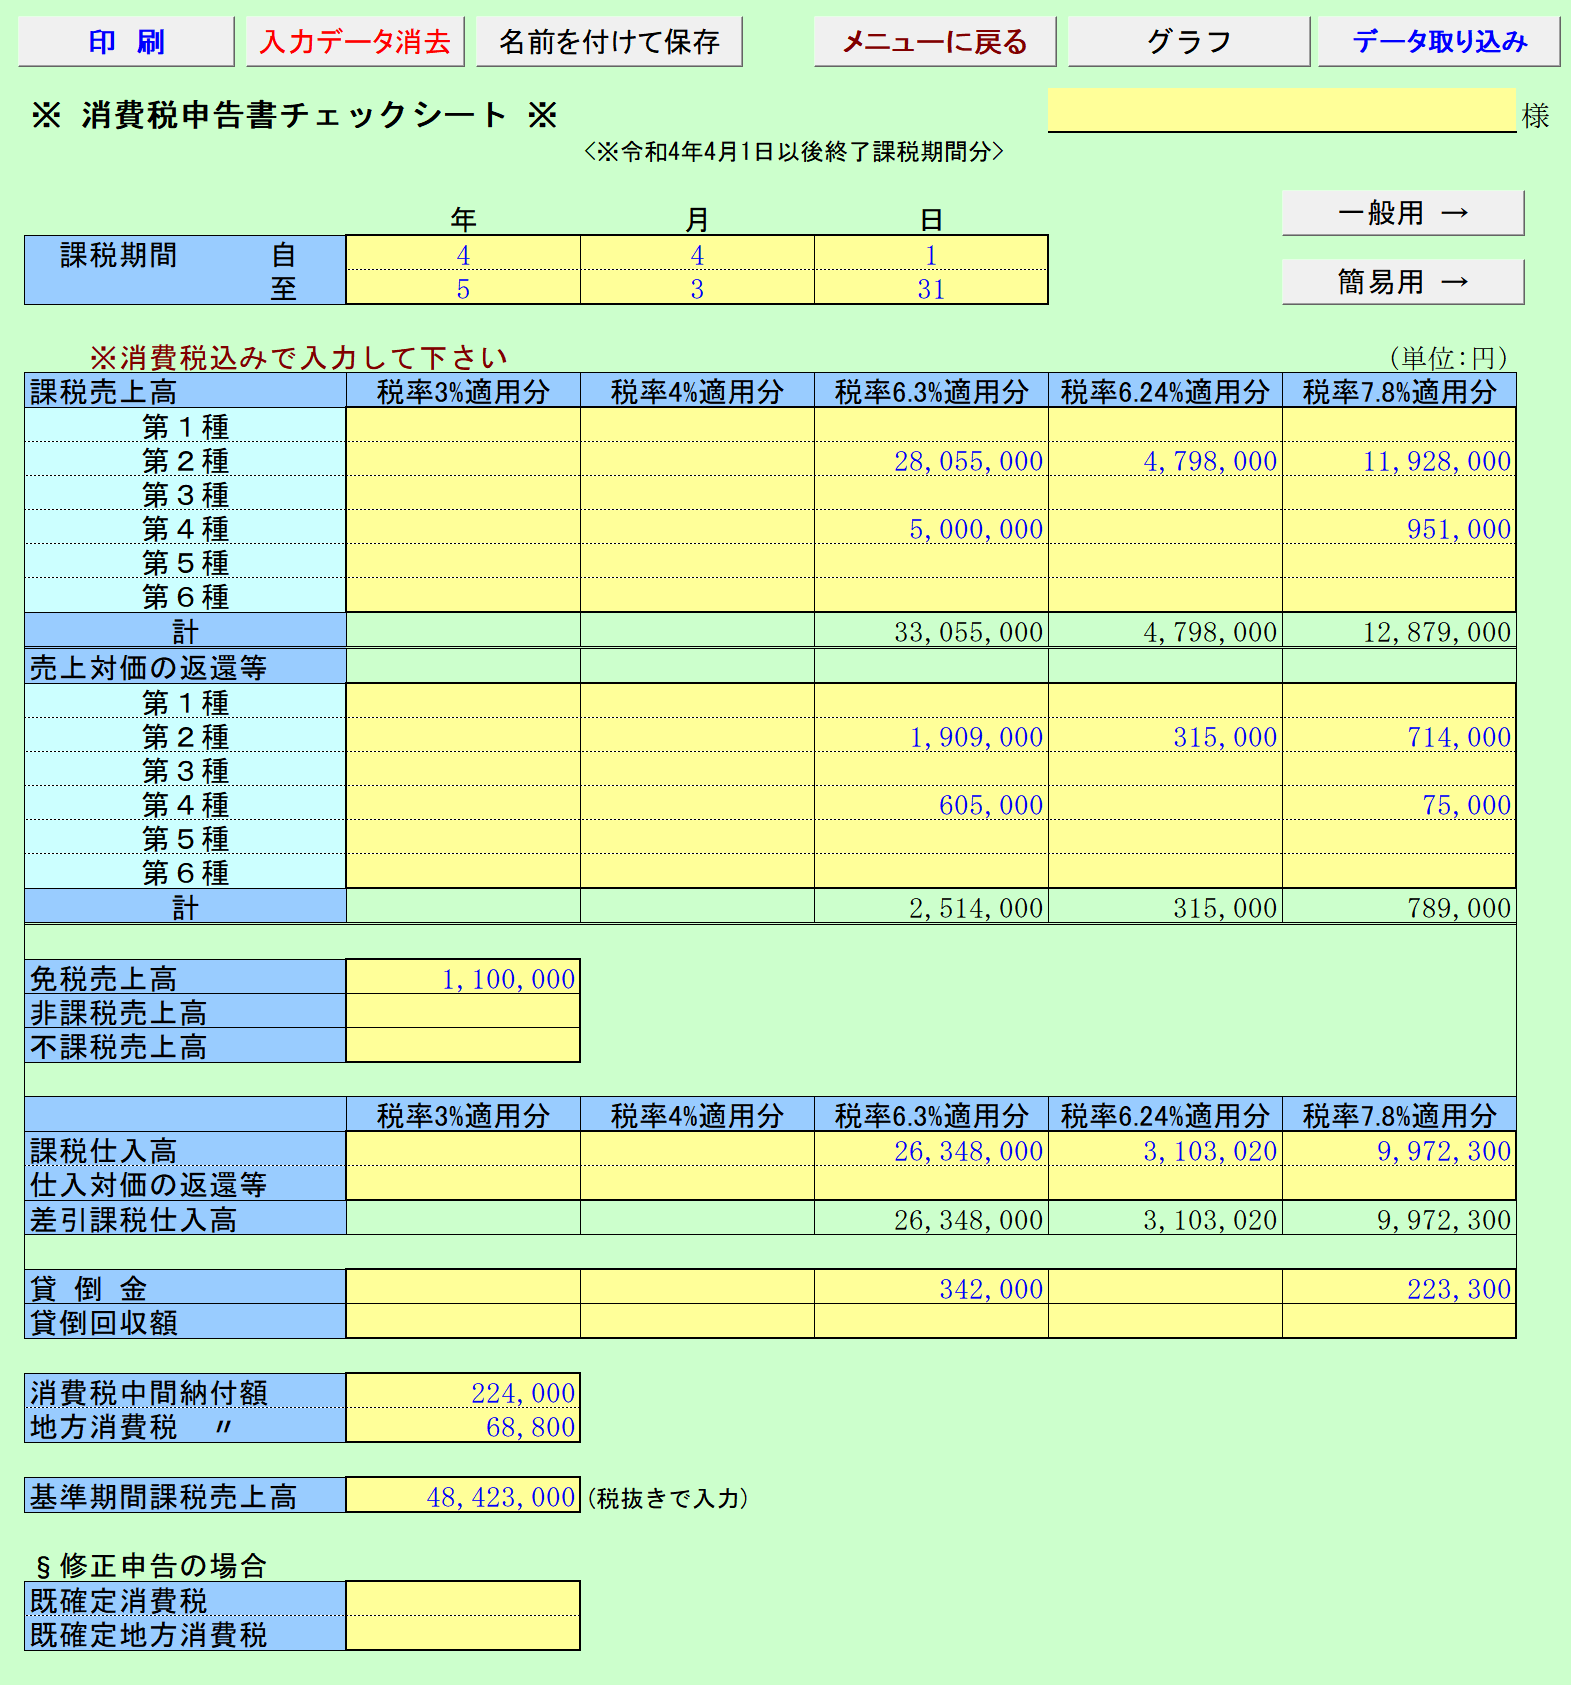The width and height of the screenshot is (1571, 1685).
Task: Select cell with 4,798,000 in 第2種 row
Action: click(x=1165, y=460)
